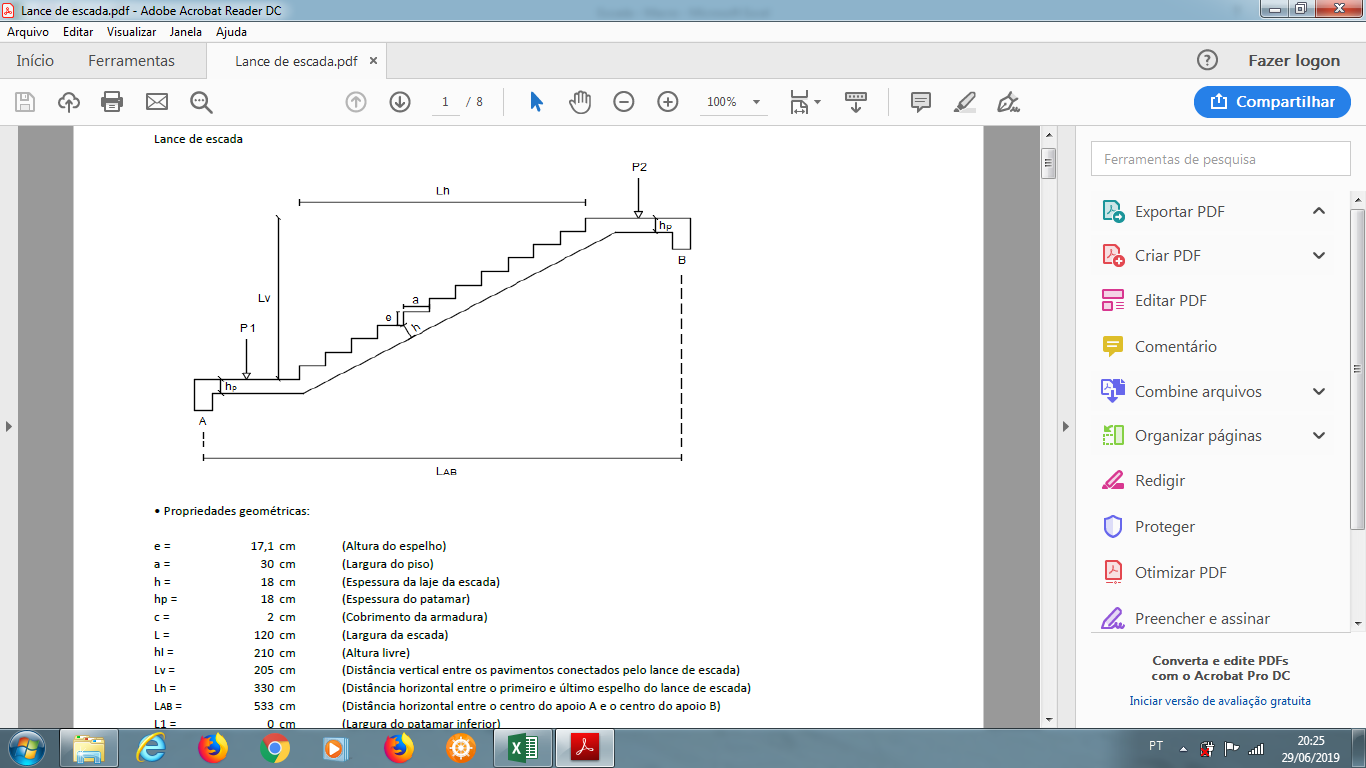
Task: Open Google Chrome from the taskbar
Action: coord(274,748)
